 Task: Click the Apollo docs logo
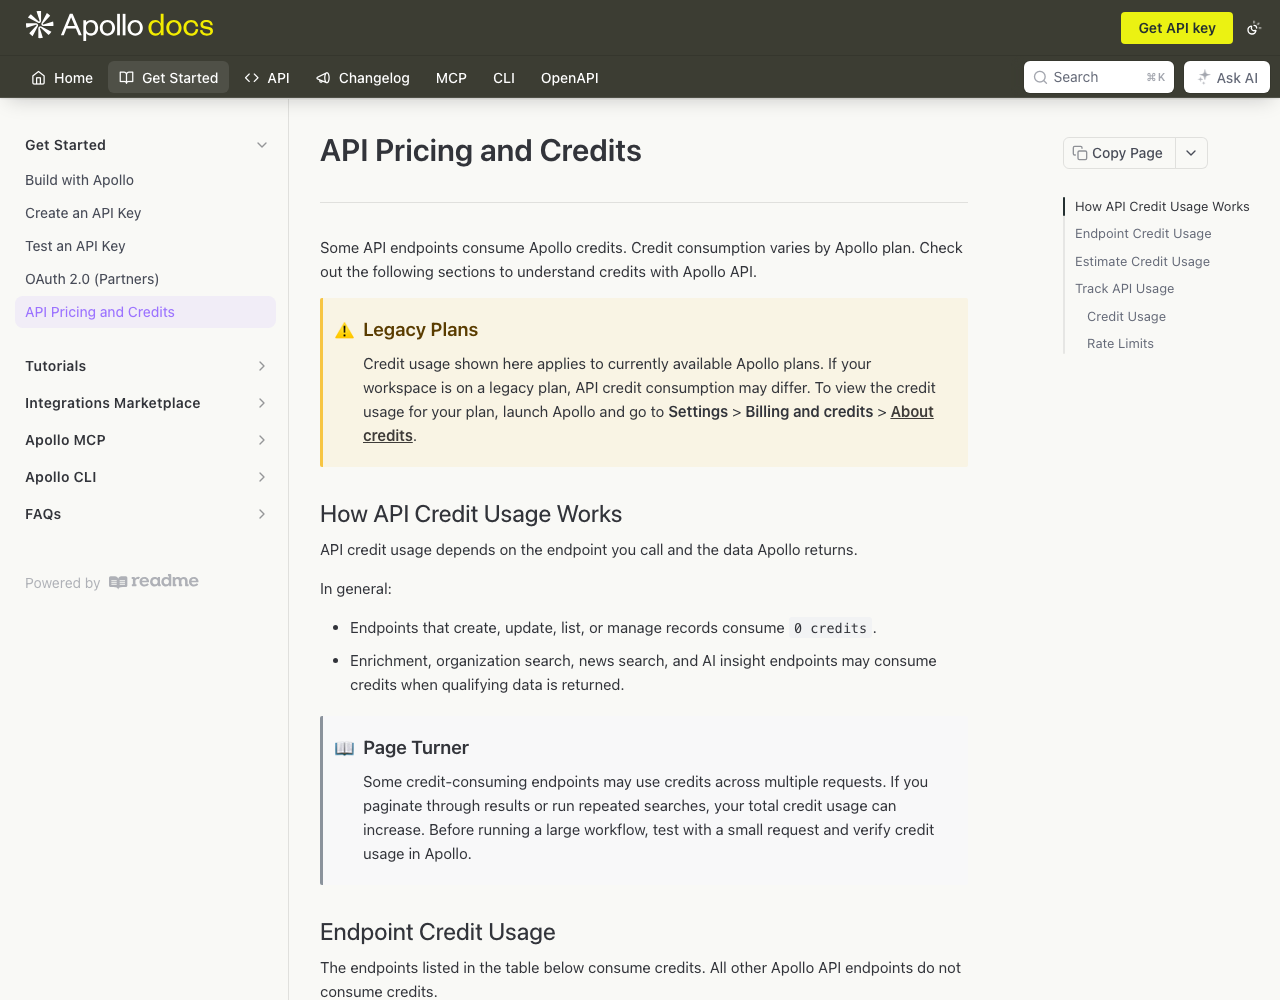click(x=119, y=26)
